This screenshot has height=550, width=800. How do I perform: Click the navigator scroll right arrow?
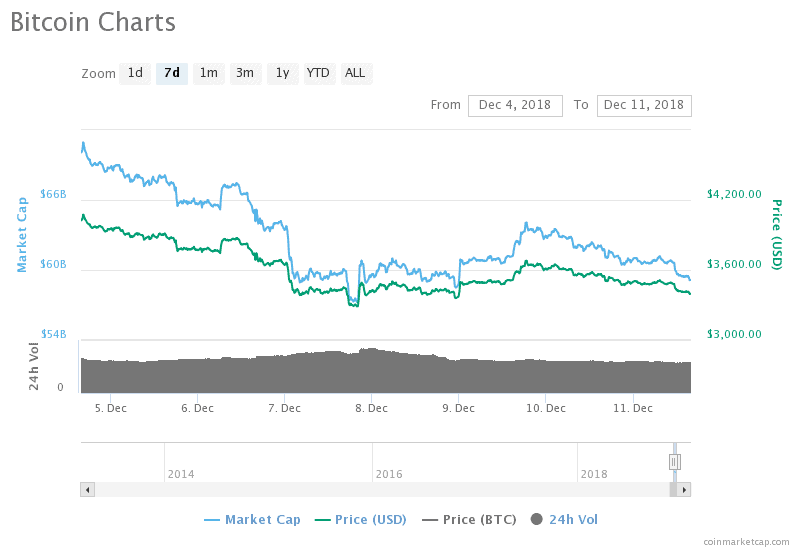pos(684,490)
